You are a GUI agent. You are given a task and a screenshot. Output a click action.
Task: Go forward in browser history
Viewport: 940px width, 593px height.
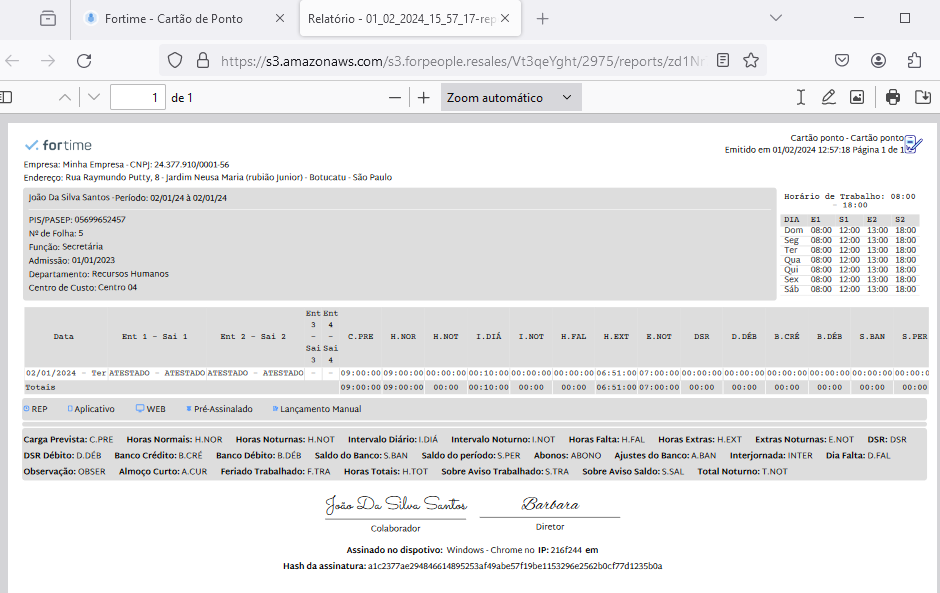(48, 61)
